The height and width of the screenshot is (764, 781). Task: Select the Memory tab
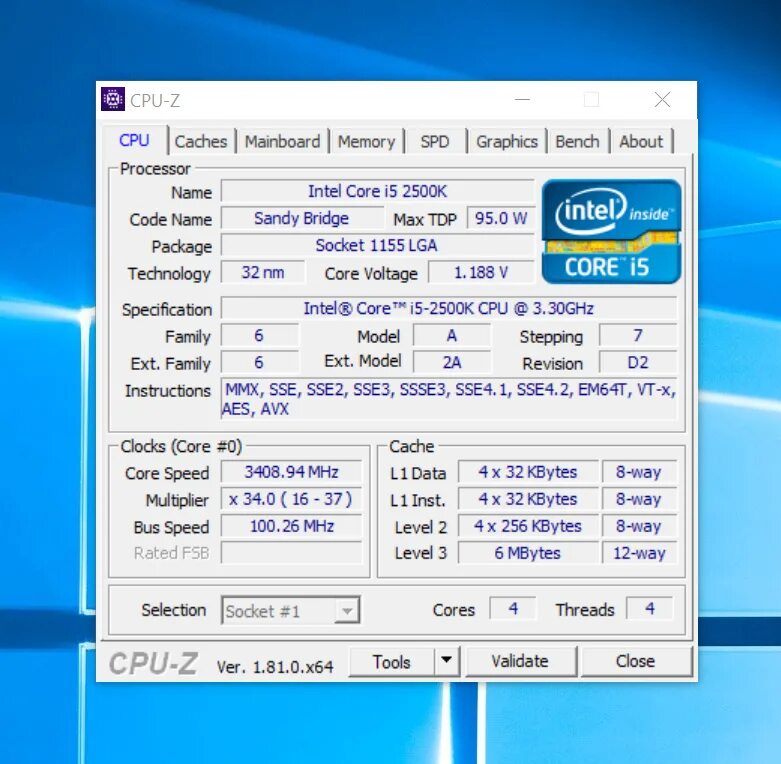point(367,141)
